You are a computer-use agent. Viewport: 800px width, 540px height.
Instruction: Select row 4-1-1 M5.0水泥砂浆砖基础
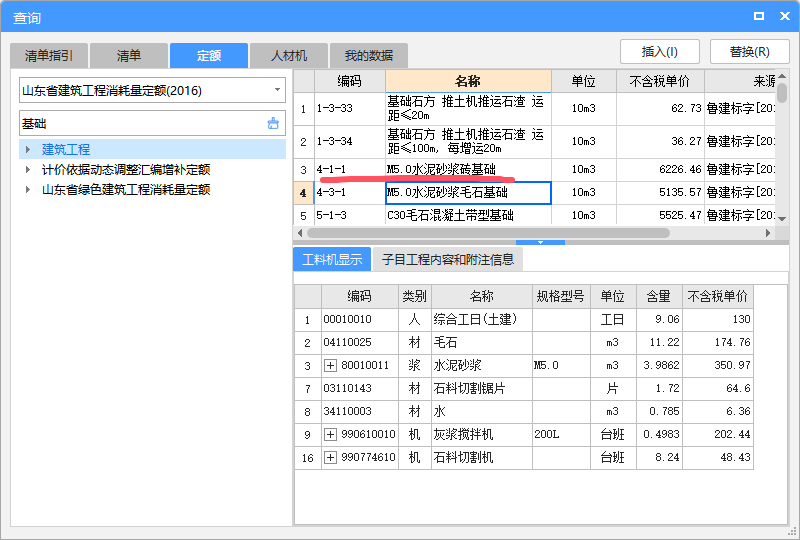pos(535,169)
